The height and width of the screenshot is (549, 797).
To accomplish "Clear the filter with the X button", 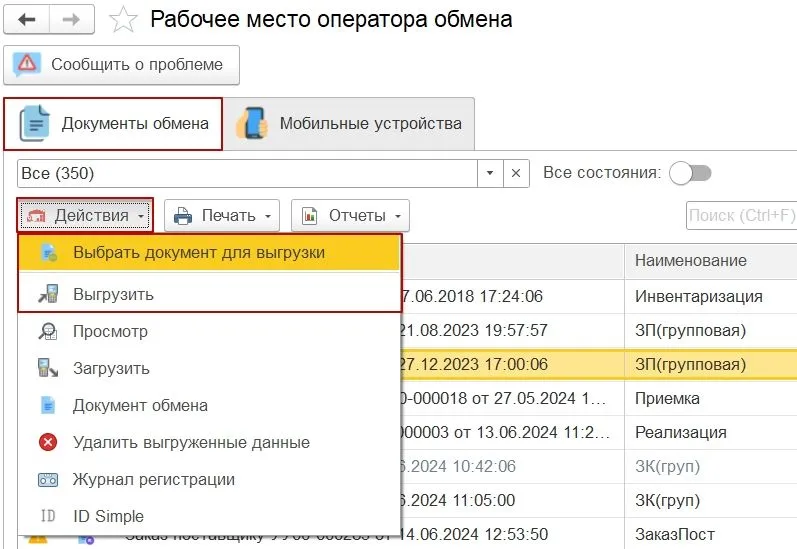I will (x=515, y=173).
